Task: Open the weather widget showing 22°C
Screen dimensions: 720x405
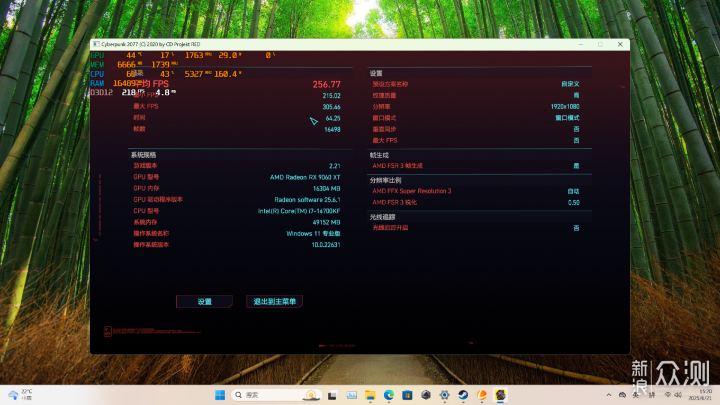Action: 21,395
